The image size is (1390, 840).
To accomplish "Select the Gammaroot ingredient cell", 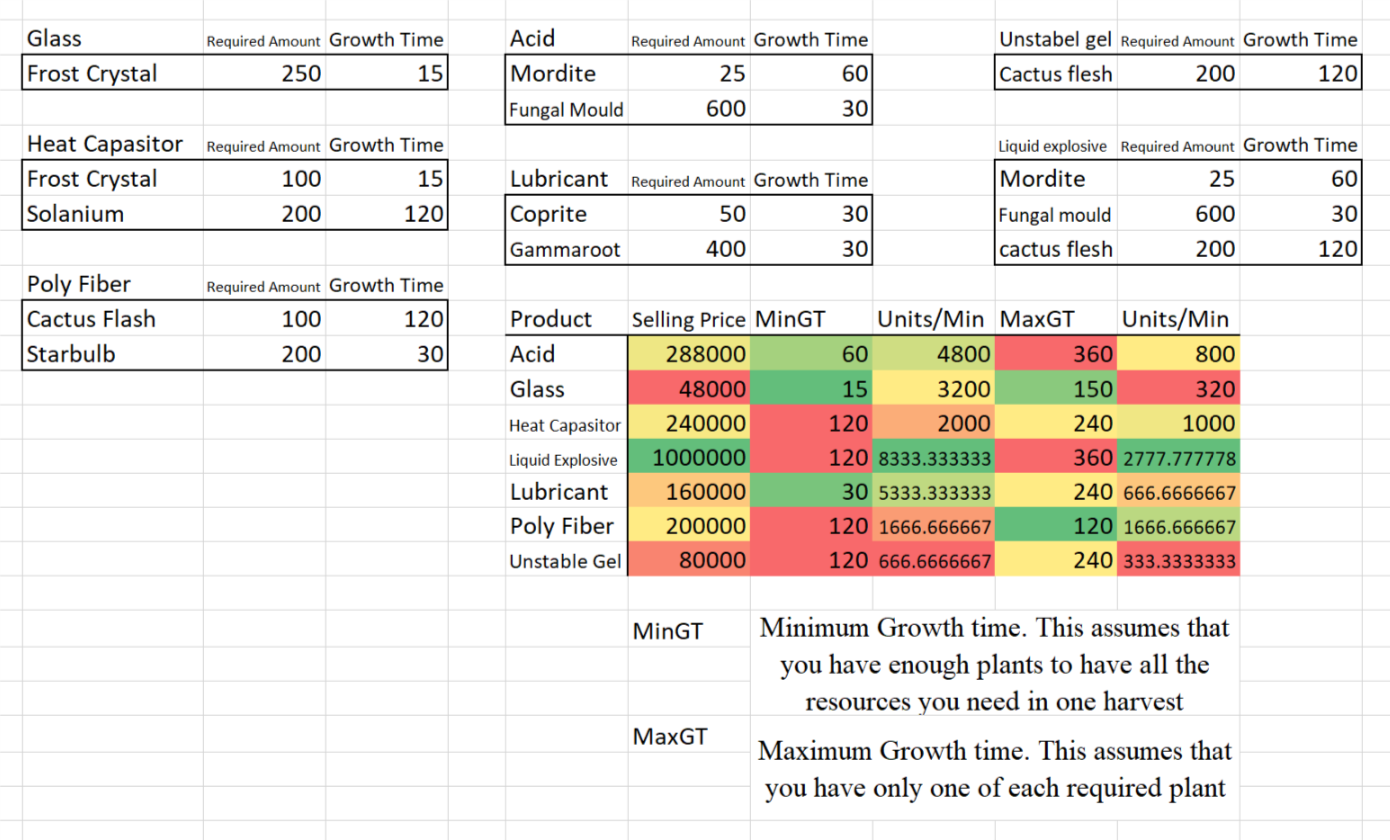I will 566,249.
